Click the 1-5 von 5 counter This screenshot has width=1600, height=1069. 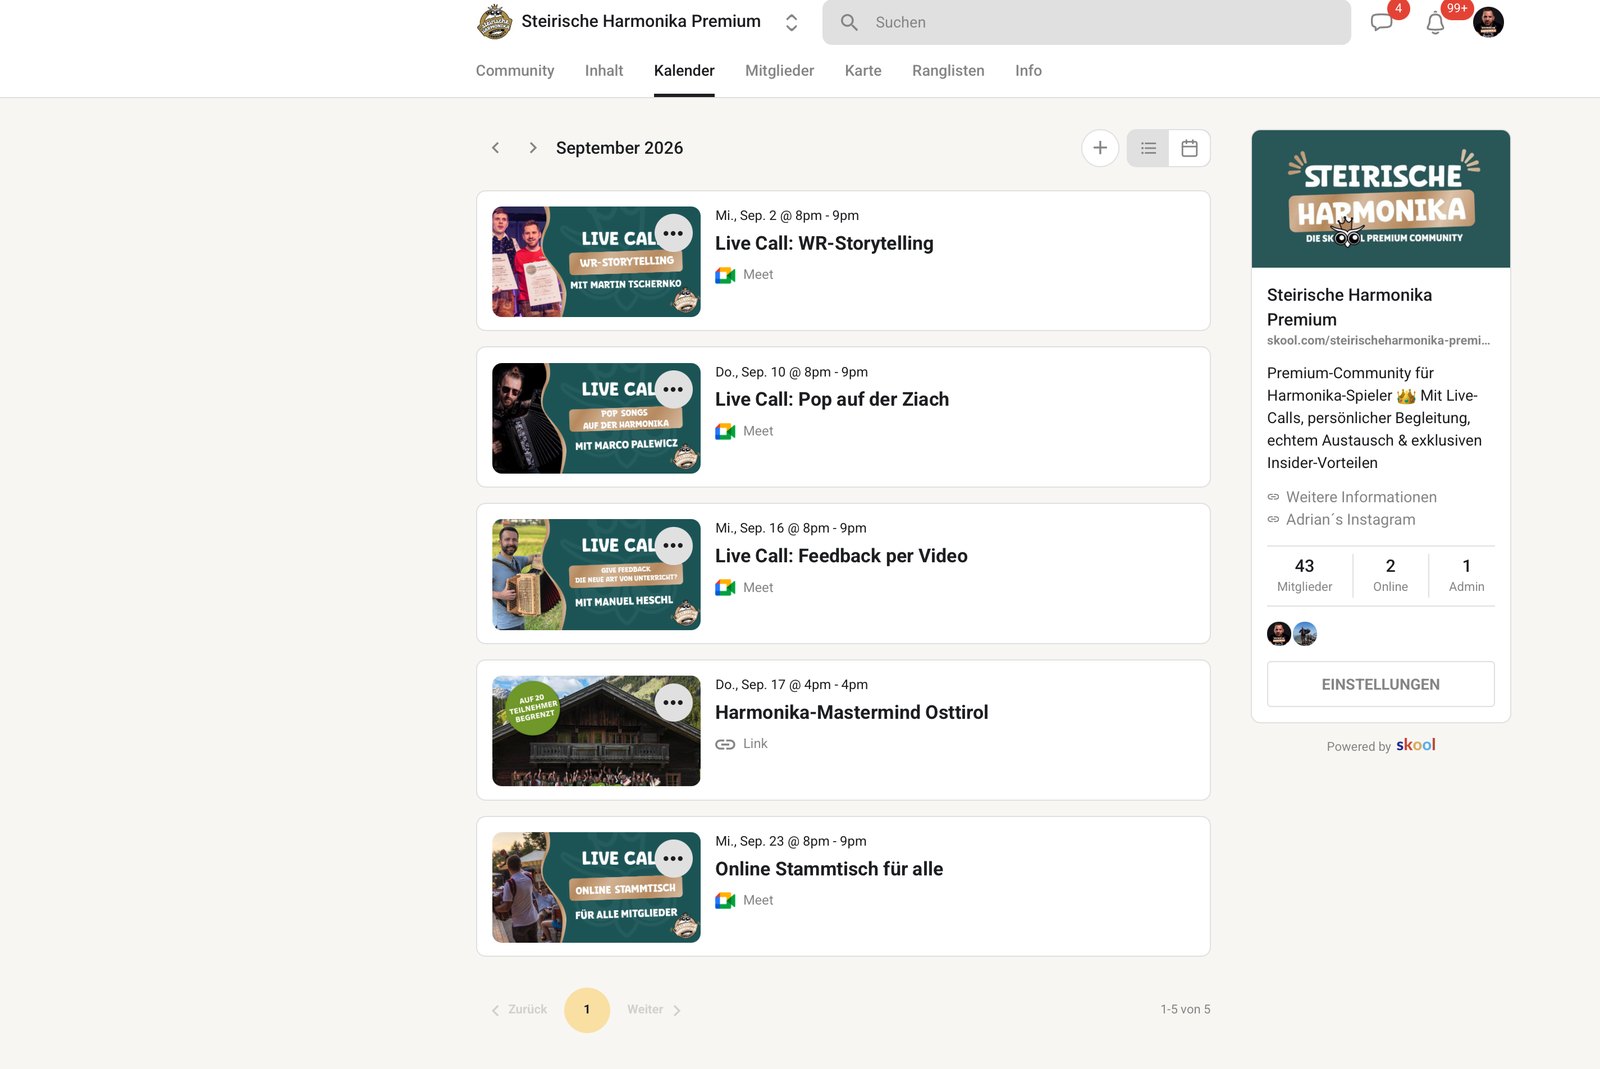[x=1185, y=1010]
